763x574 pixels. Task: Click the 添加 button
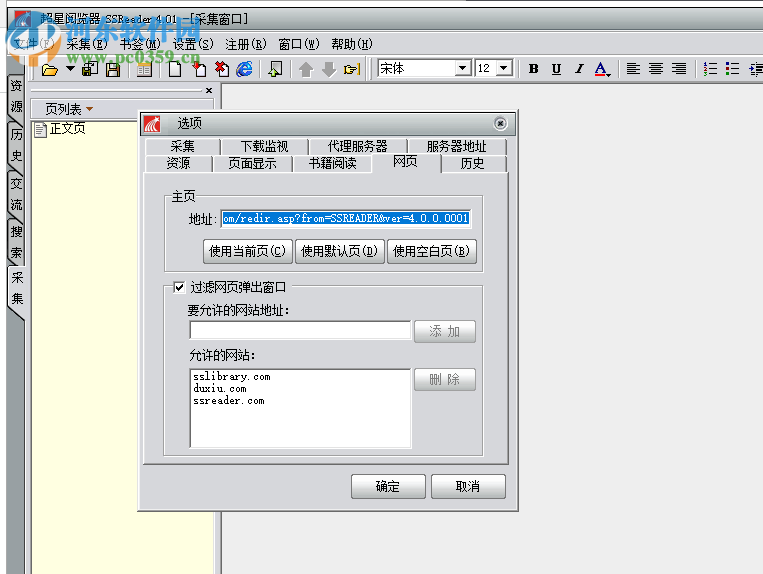click(x=445, y=332)
